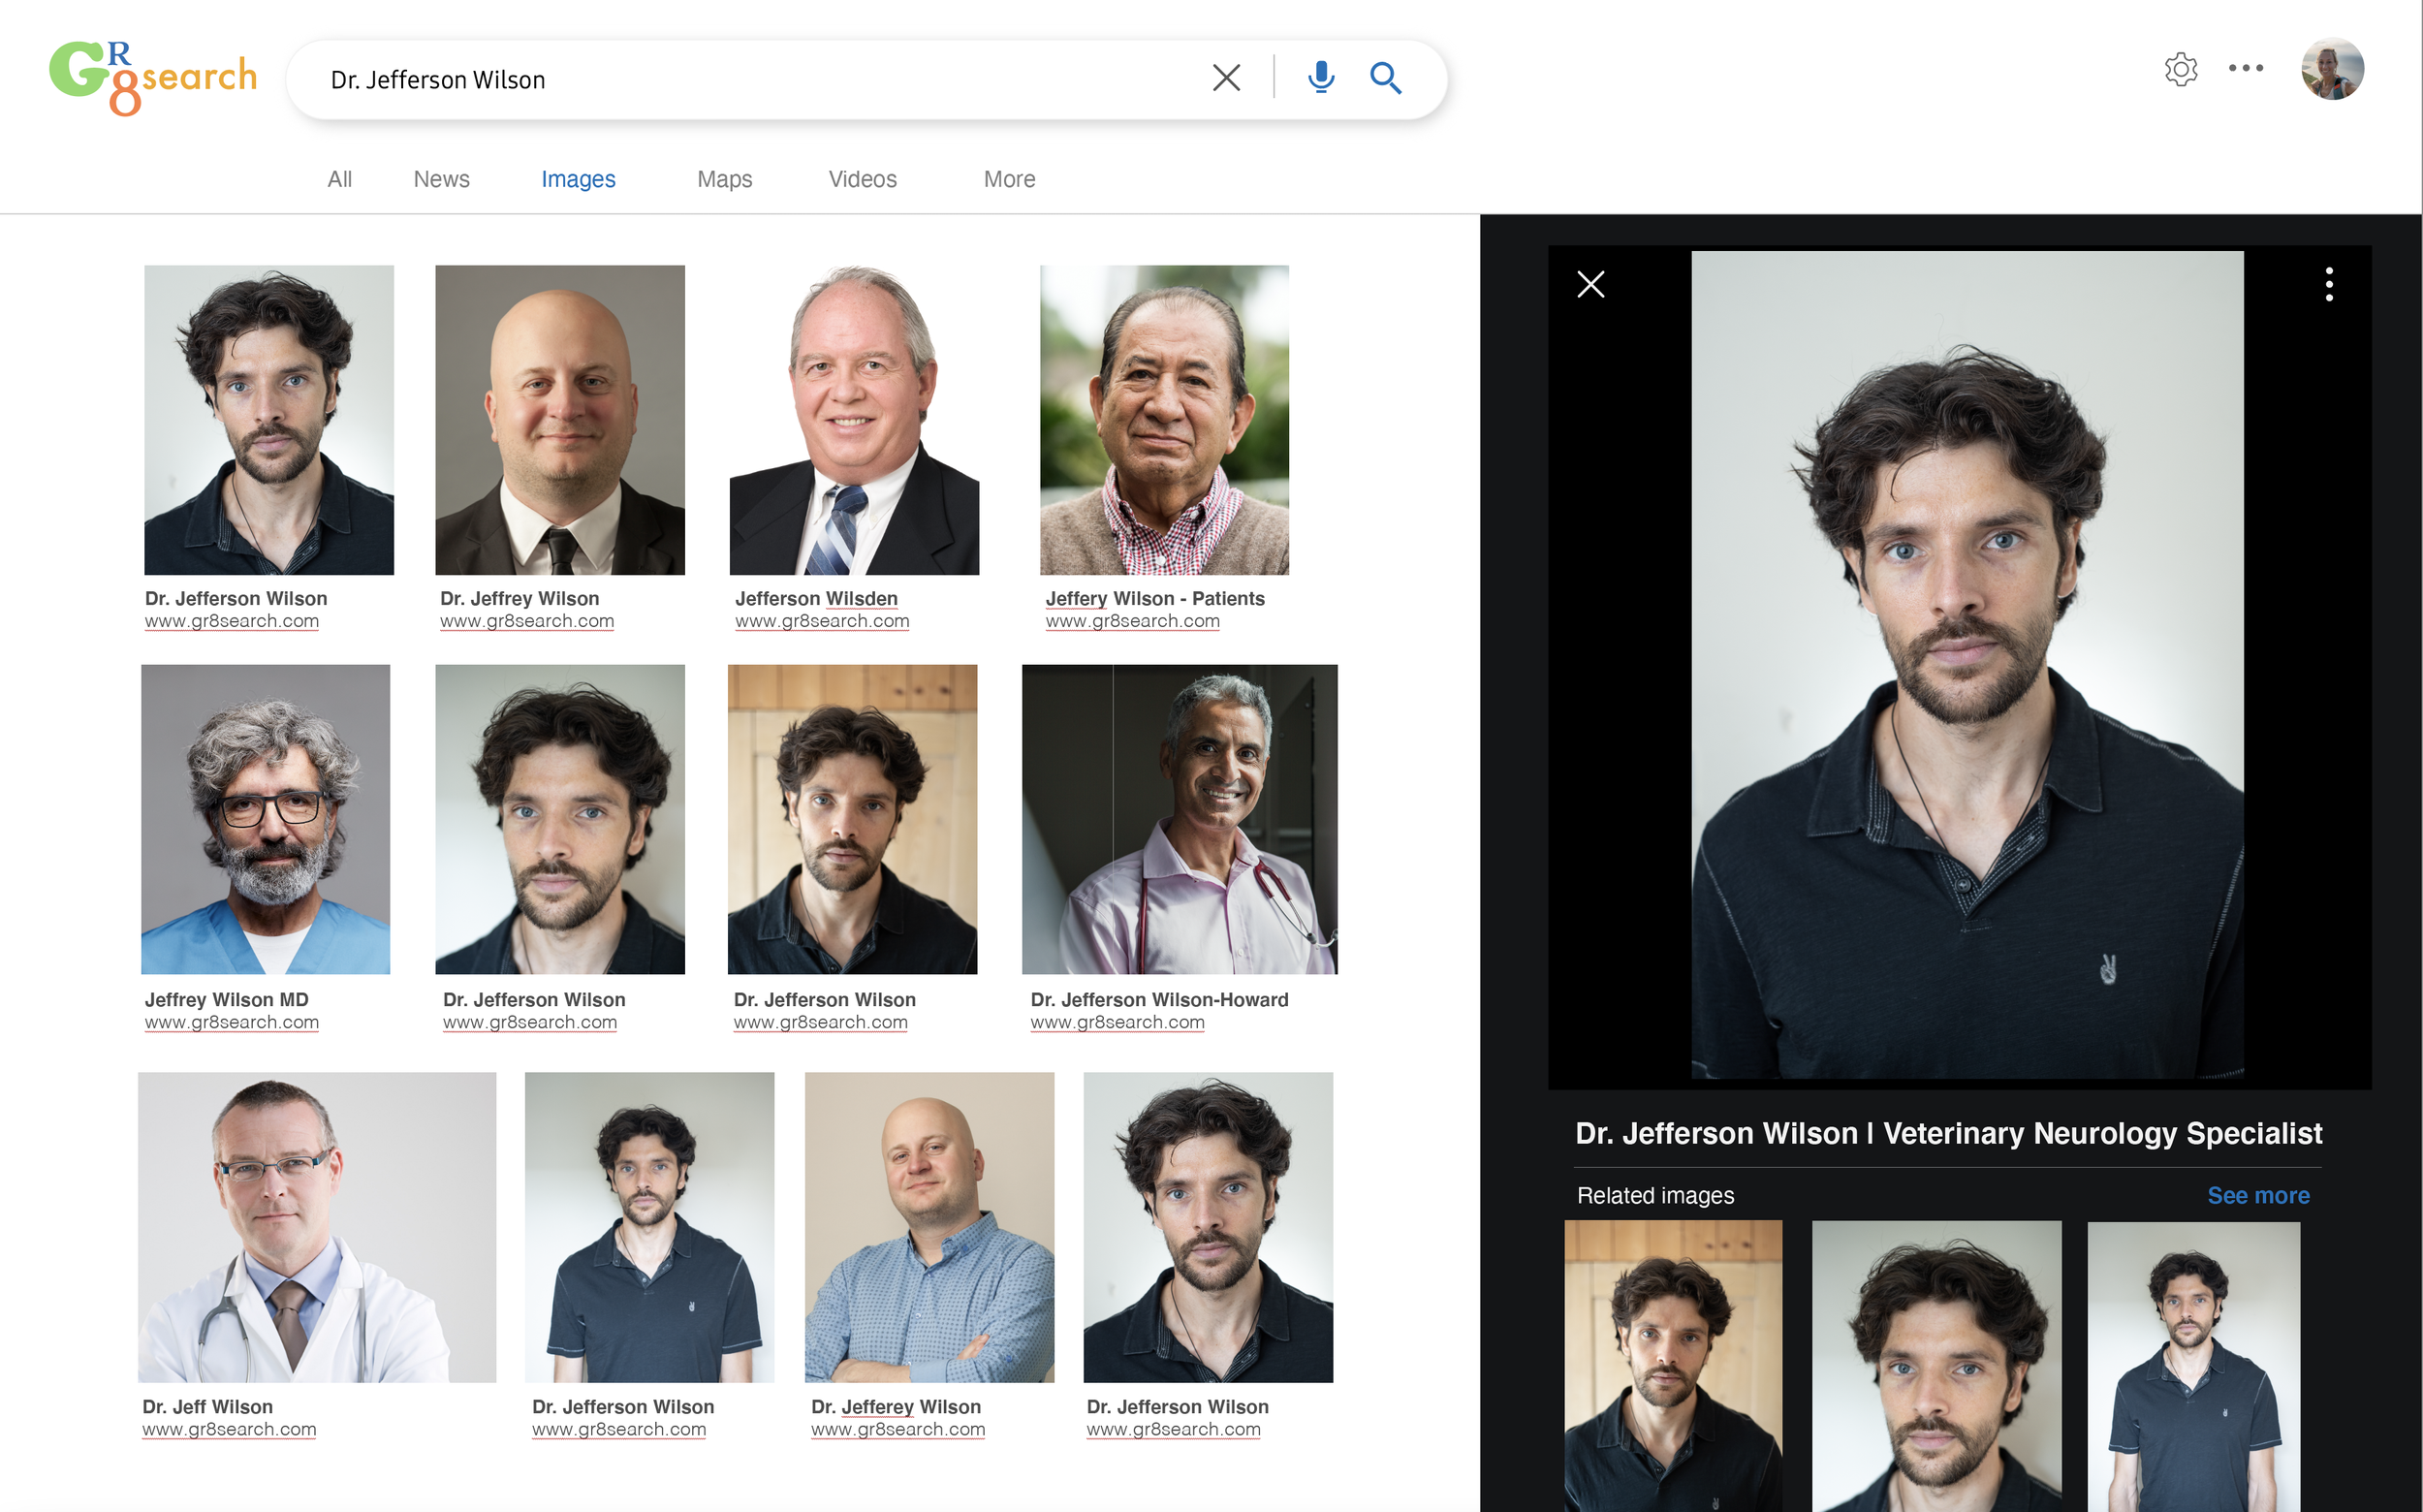The height and width of the screenshot is (1512, 2423).
Task: Expand the More tab options
Action: pos(1008,179)
